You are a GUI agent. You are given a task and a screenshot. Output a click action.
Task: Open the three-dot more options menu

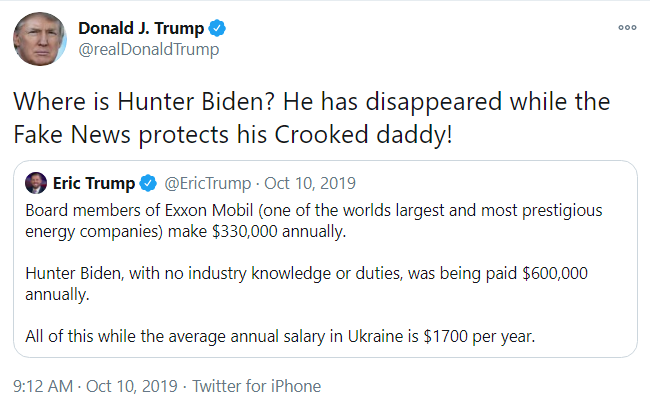tap(627, 28)
